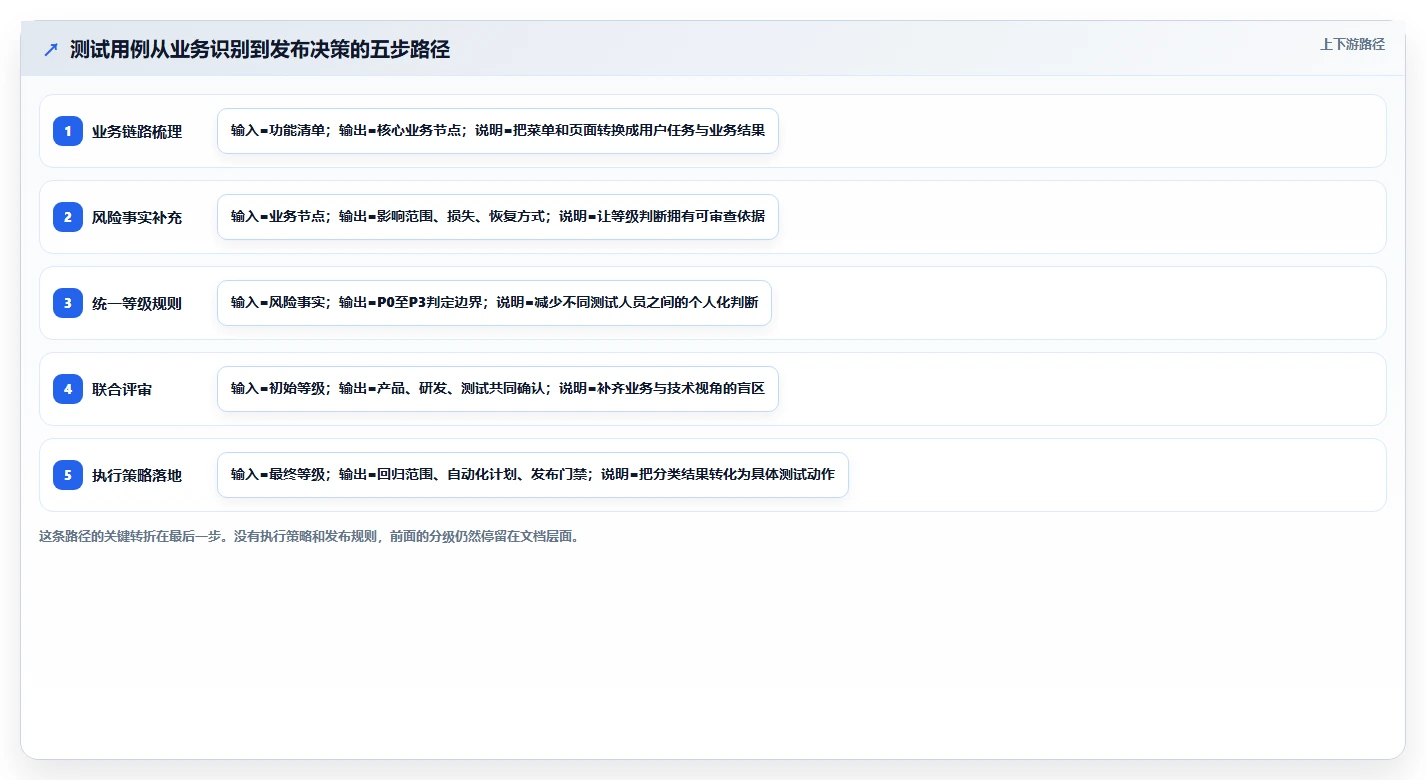Select step number badge 2
Image resolution: width=1426 pixels, height=780 pixels.
(68, 217)
